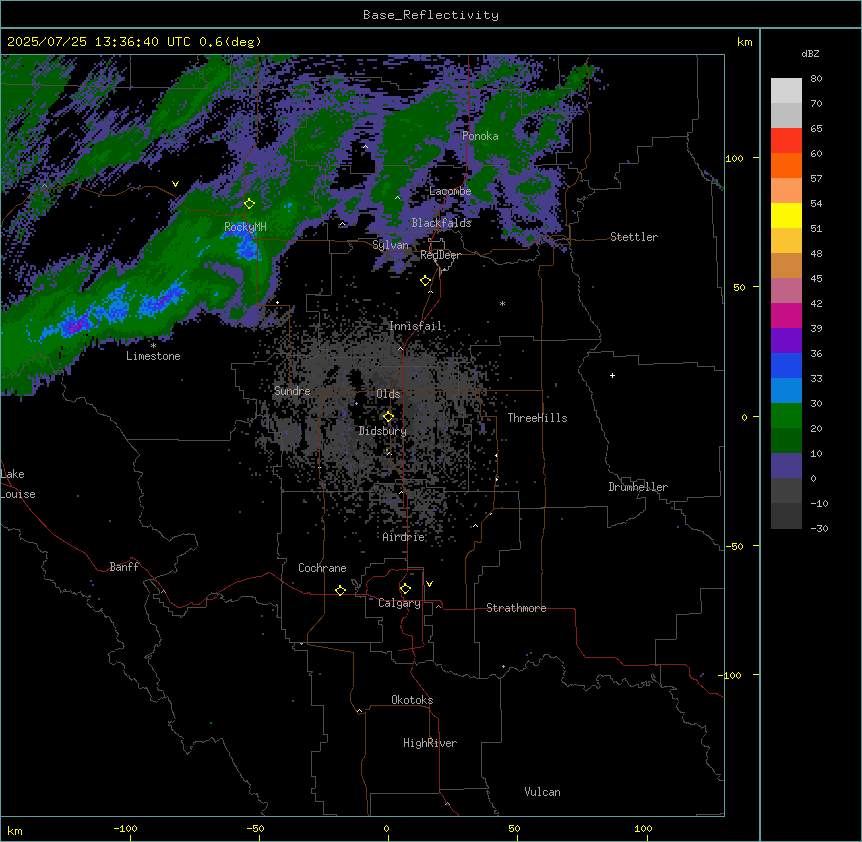The width and height of the screenshot is (862, 842).
Task: Pick the deep orange 57-60 dBZ legend swatch
Action: tap(786, 166)
